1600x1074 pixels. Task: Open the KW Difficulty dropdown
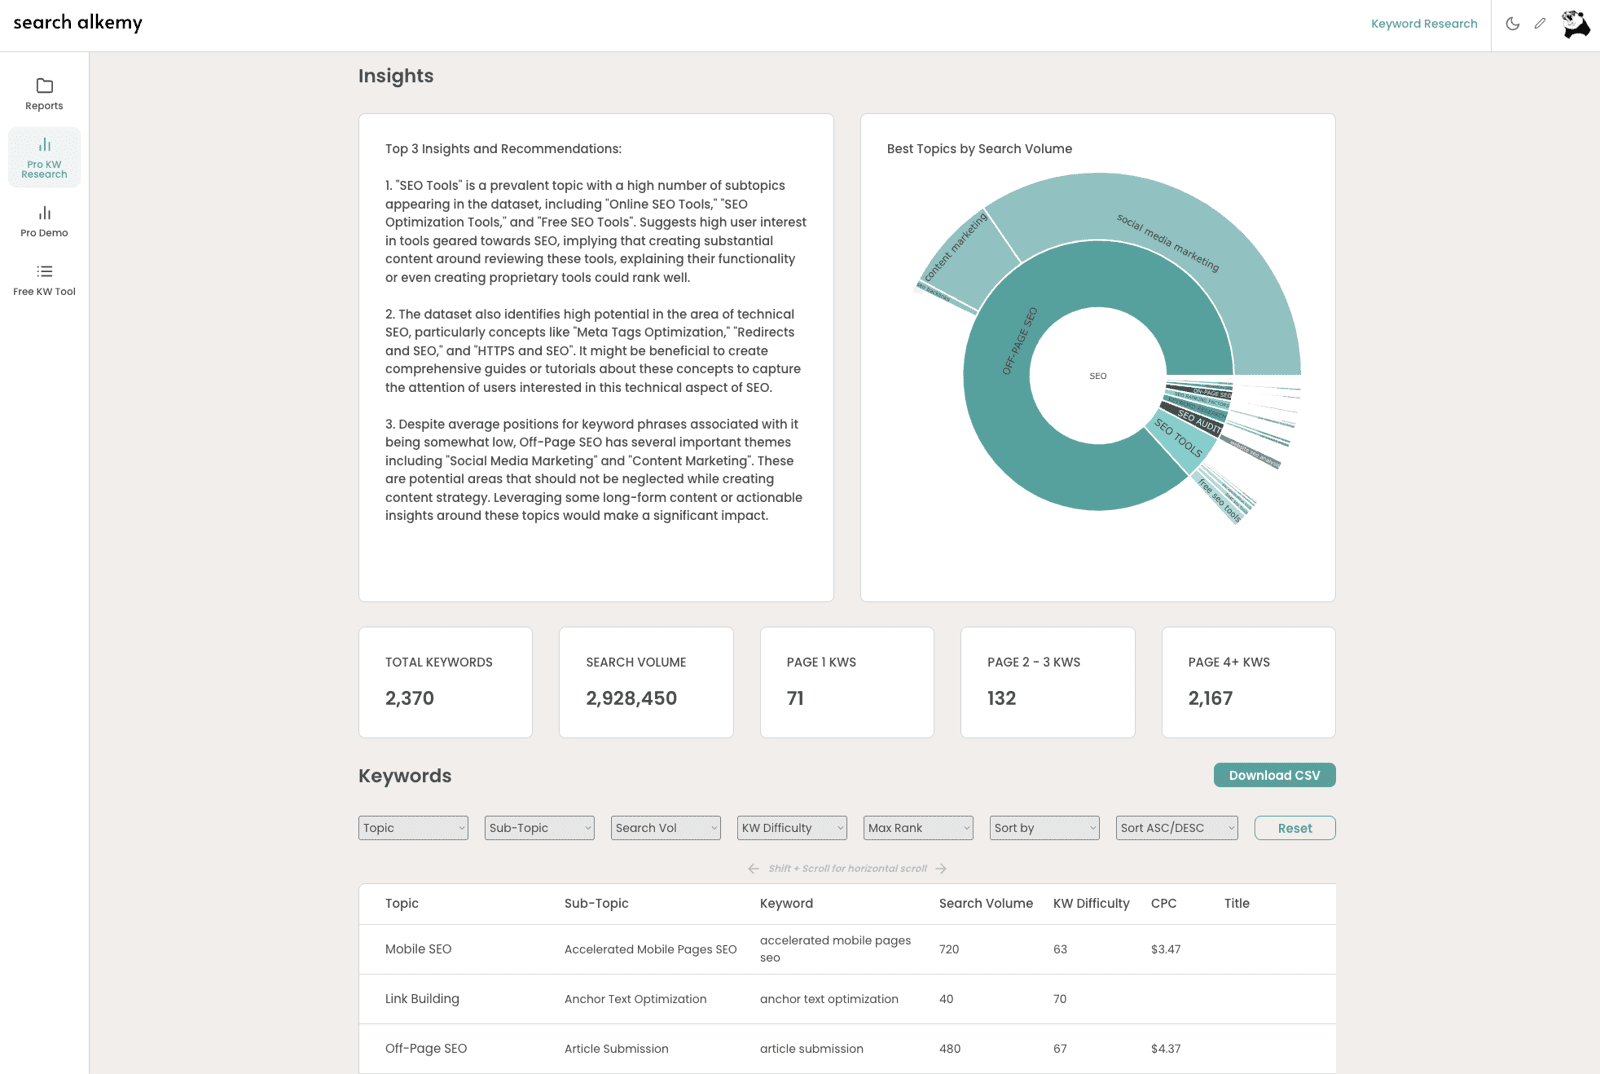(x=791, y=828)
